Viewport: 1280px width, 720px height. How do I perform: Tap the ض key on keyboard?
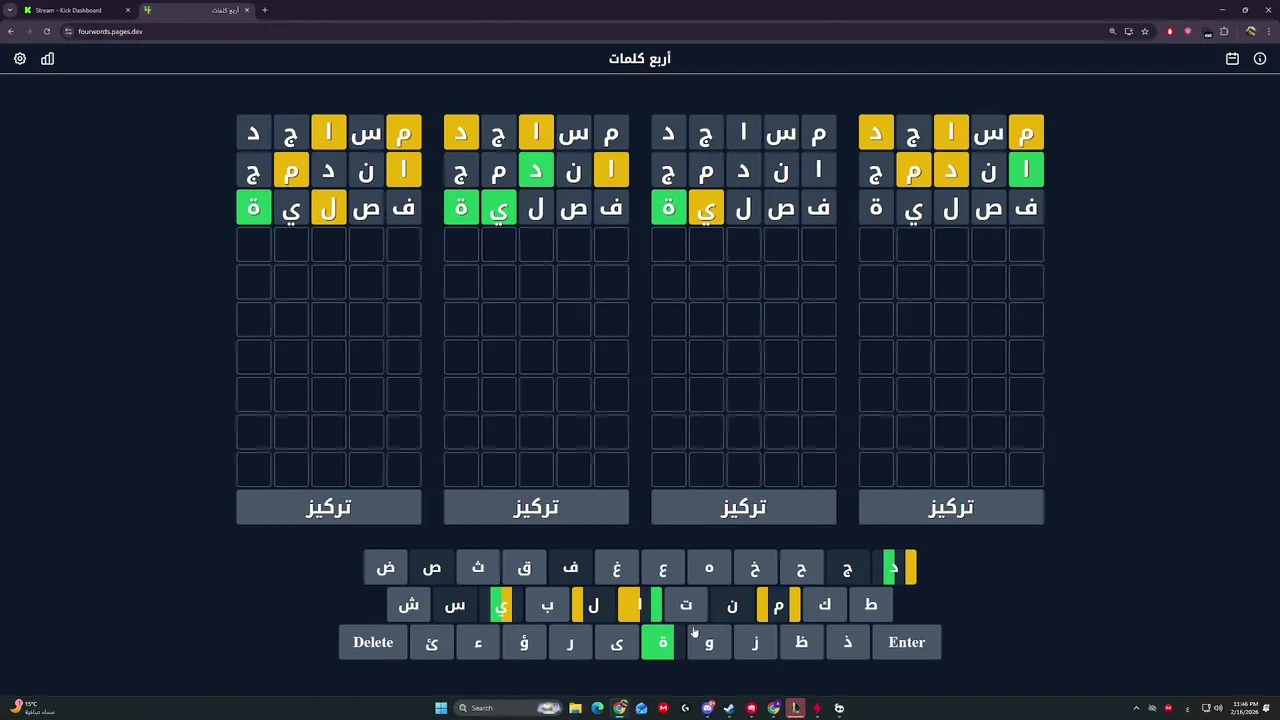[386, 568]
